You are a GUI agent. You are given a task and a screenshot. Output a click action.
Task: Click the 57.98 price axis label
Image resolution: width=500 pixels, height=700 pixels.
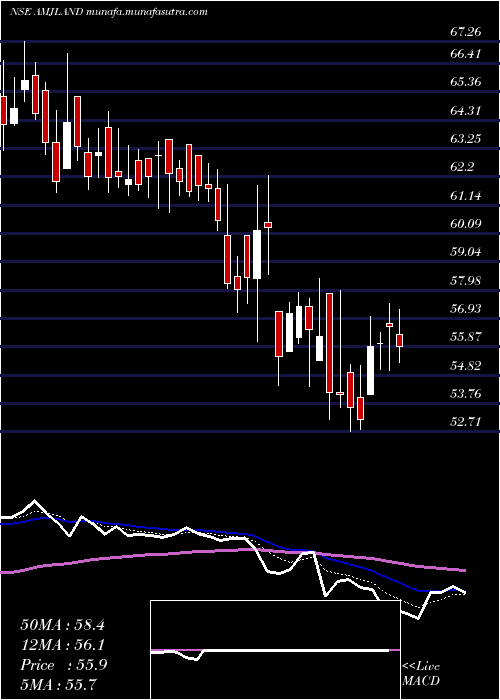(x=466, y=280)
